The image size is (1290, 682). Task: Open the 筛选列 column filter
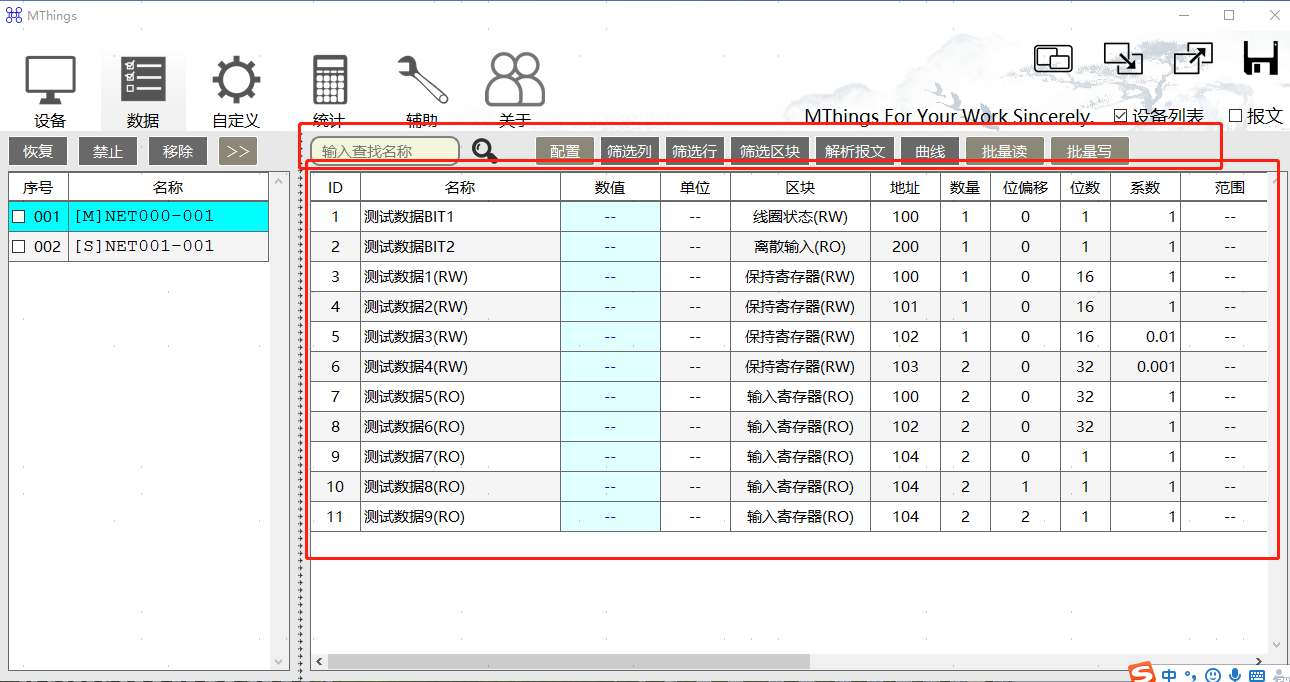click(x=629, y=152)
